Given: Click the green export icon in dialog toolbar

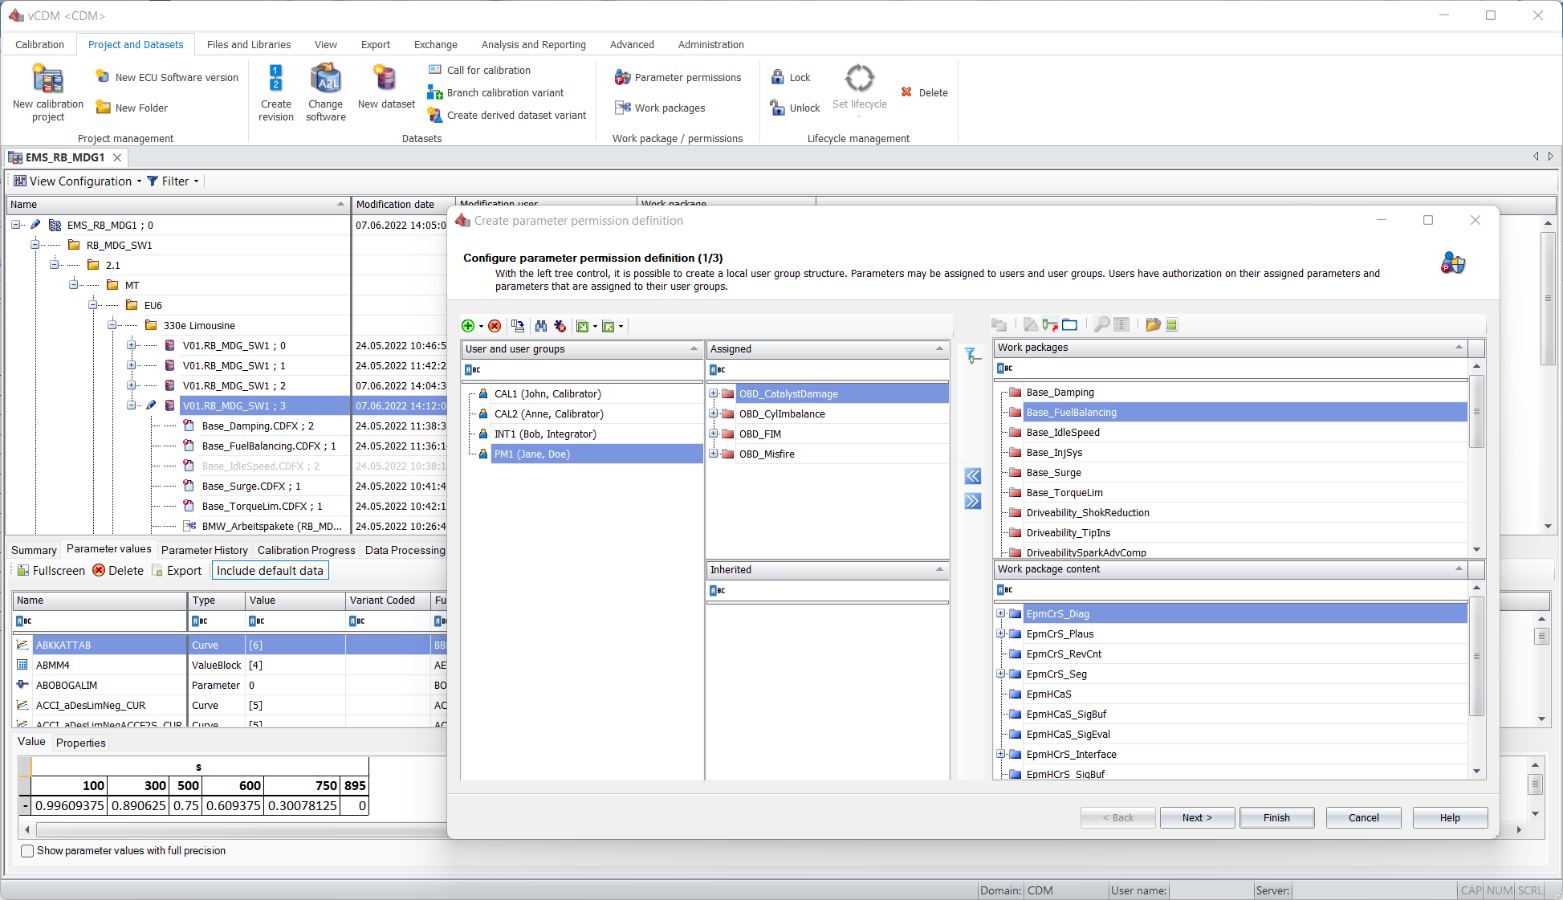Looking at the screenshot, I should 582,326.
